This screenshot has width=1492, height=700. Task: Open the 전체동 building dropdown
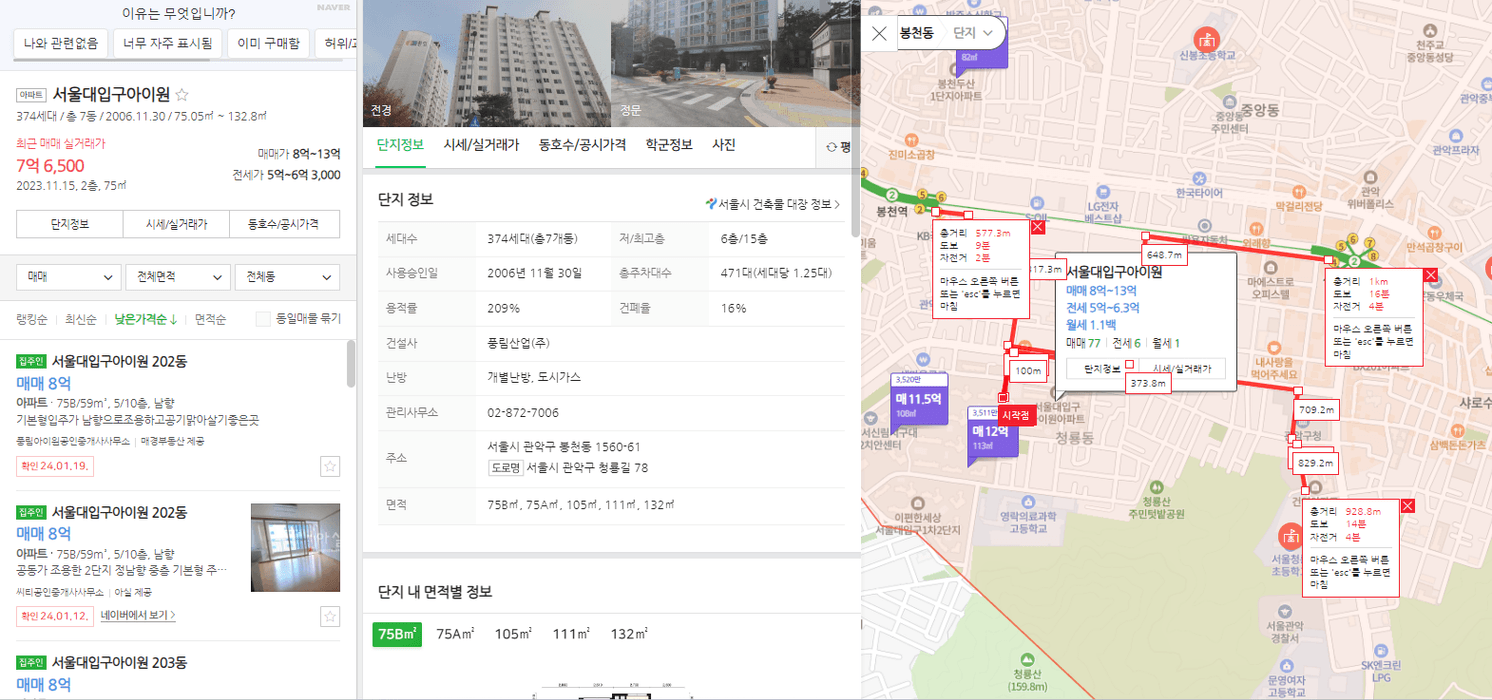286,277
